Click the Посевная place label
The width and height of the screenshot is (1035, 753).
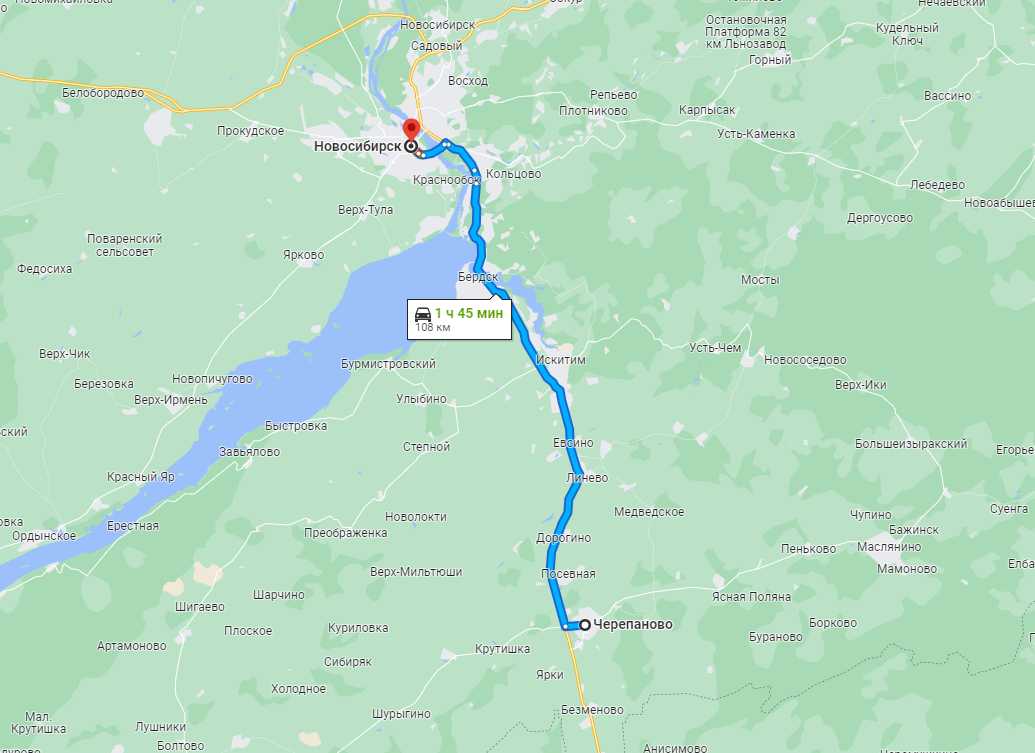coord(568,573)
